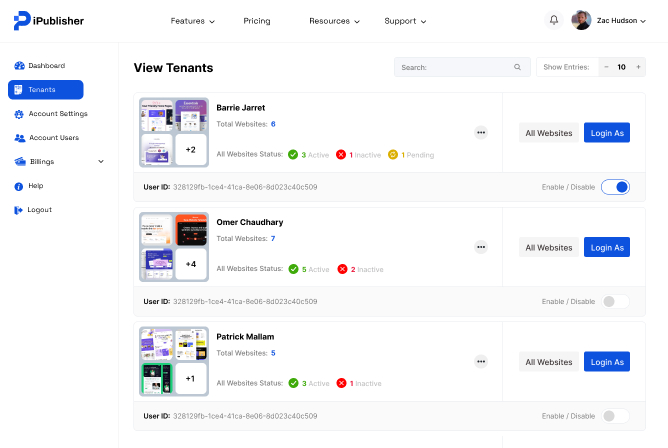Click Barrie Jarret's total websites count 6
This screenshot has width=668, height=448.
[x=273, y=124]
